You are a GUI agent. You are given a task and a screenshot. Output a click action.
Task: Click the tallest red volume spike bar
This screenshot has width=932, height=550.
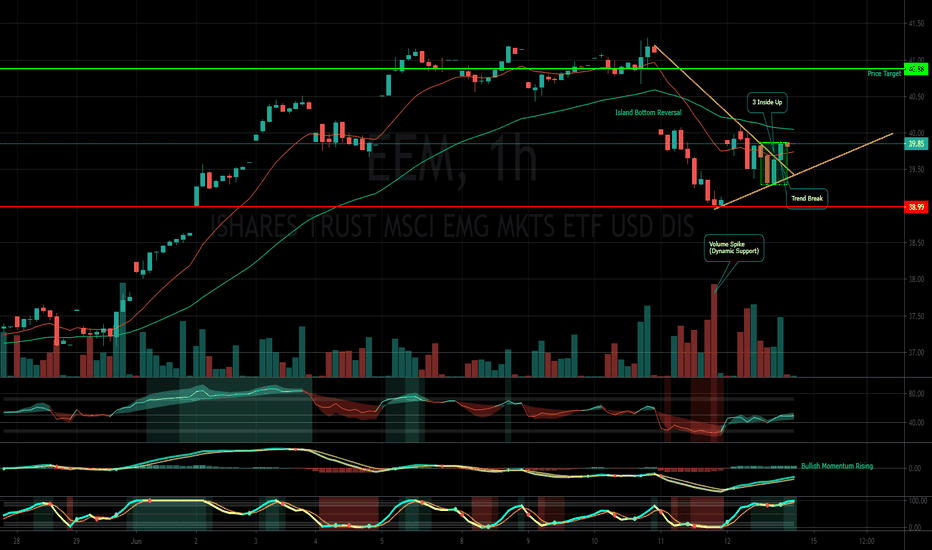coord(714,331)
